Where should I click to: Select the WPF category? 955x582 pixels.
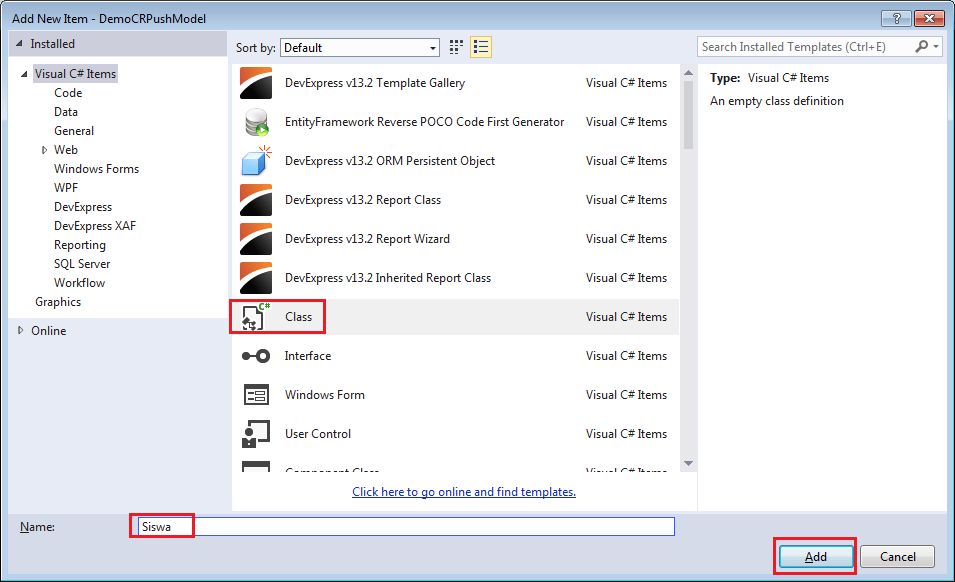pos(66,188)
